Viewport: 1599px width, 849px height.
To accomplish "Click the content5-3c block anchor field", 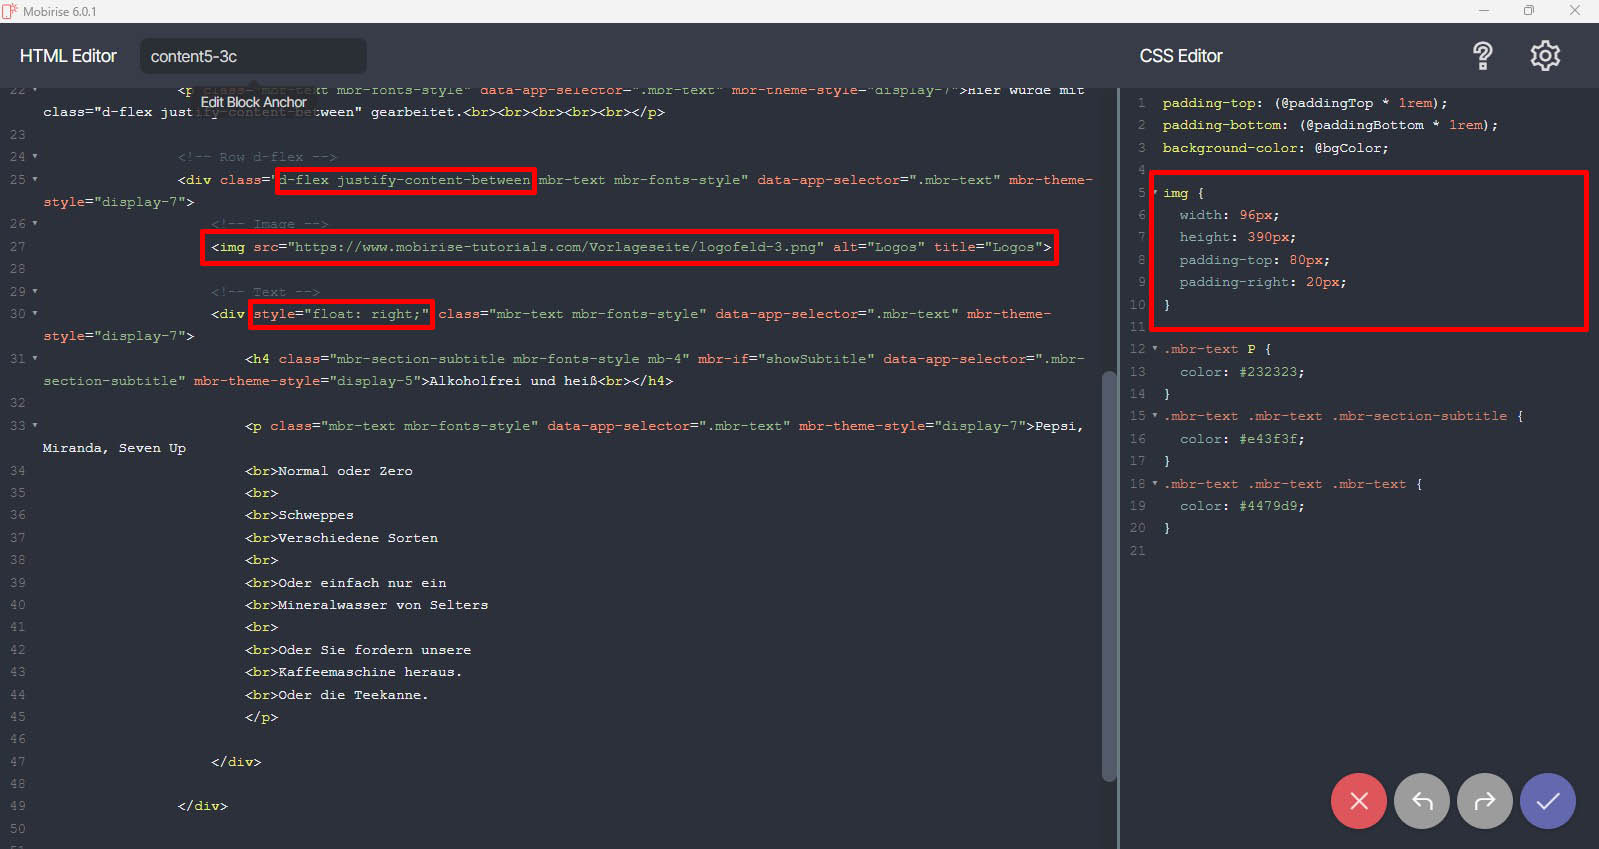I will [252, 56].
